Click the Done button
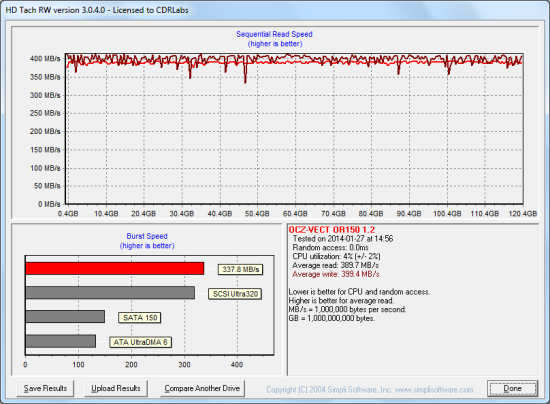The image size is (550, 404). pyautogui.click(x=512, y=388)
